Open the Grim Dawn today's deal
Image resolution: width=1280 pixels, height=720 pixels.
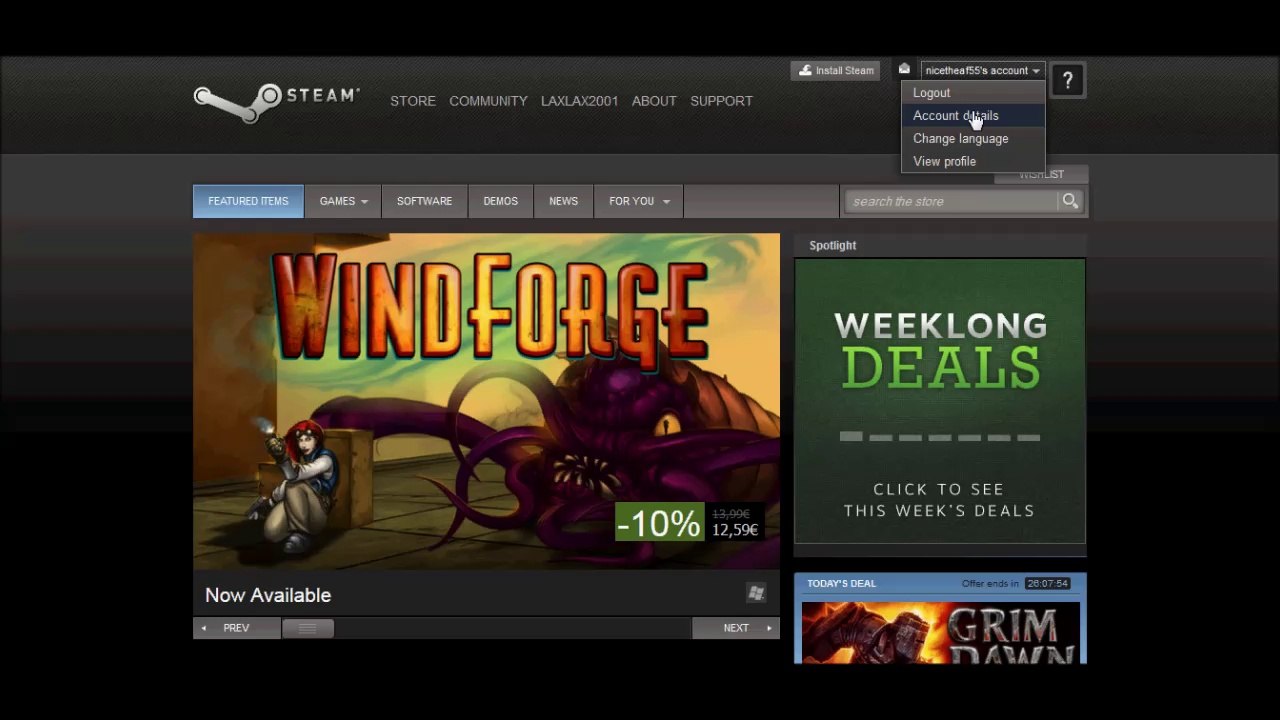(x=940, y=632)
